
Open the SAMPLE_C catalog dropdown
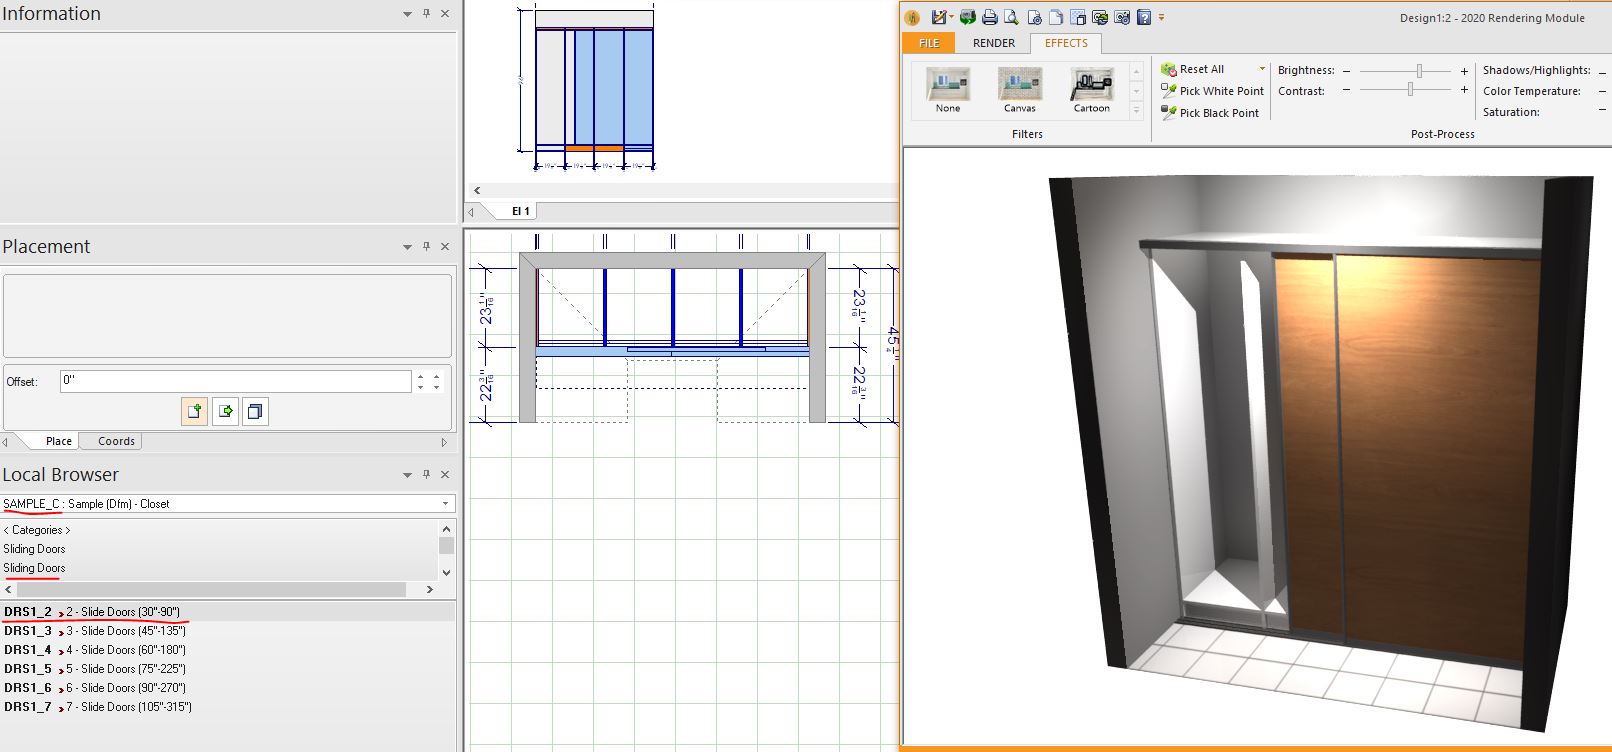click(445, 504)
